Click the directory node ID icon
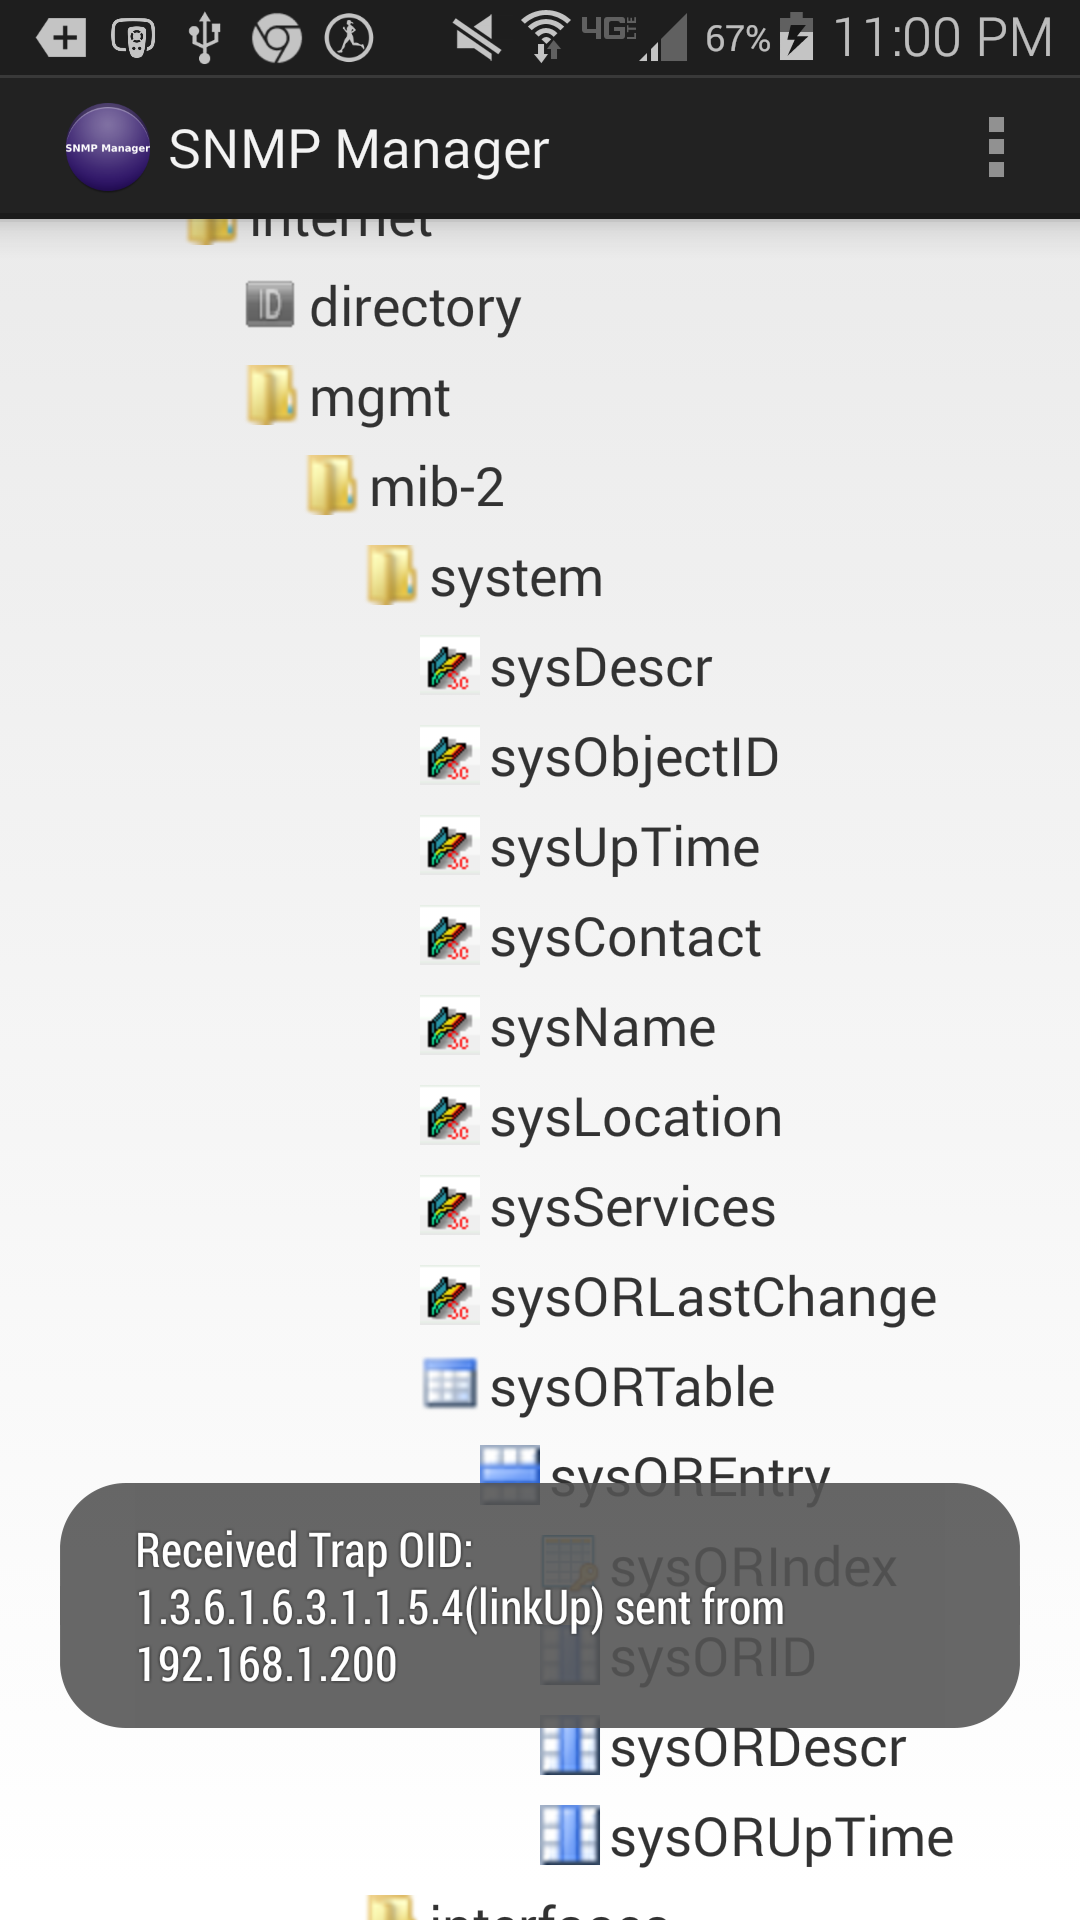This screenshot has width=1080, height=1920. click(270, 304)
